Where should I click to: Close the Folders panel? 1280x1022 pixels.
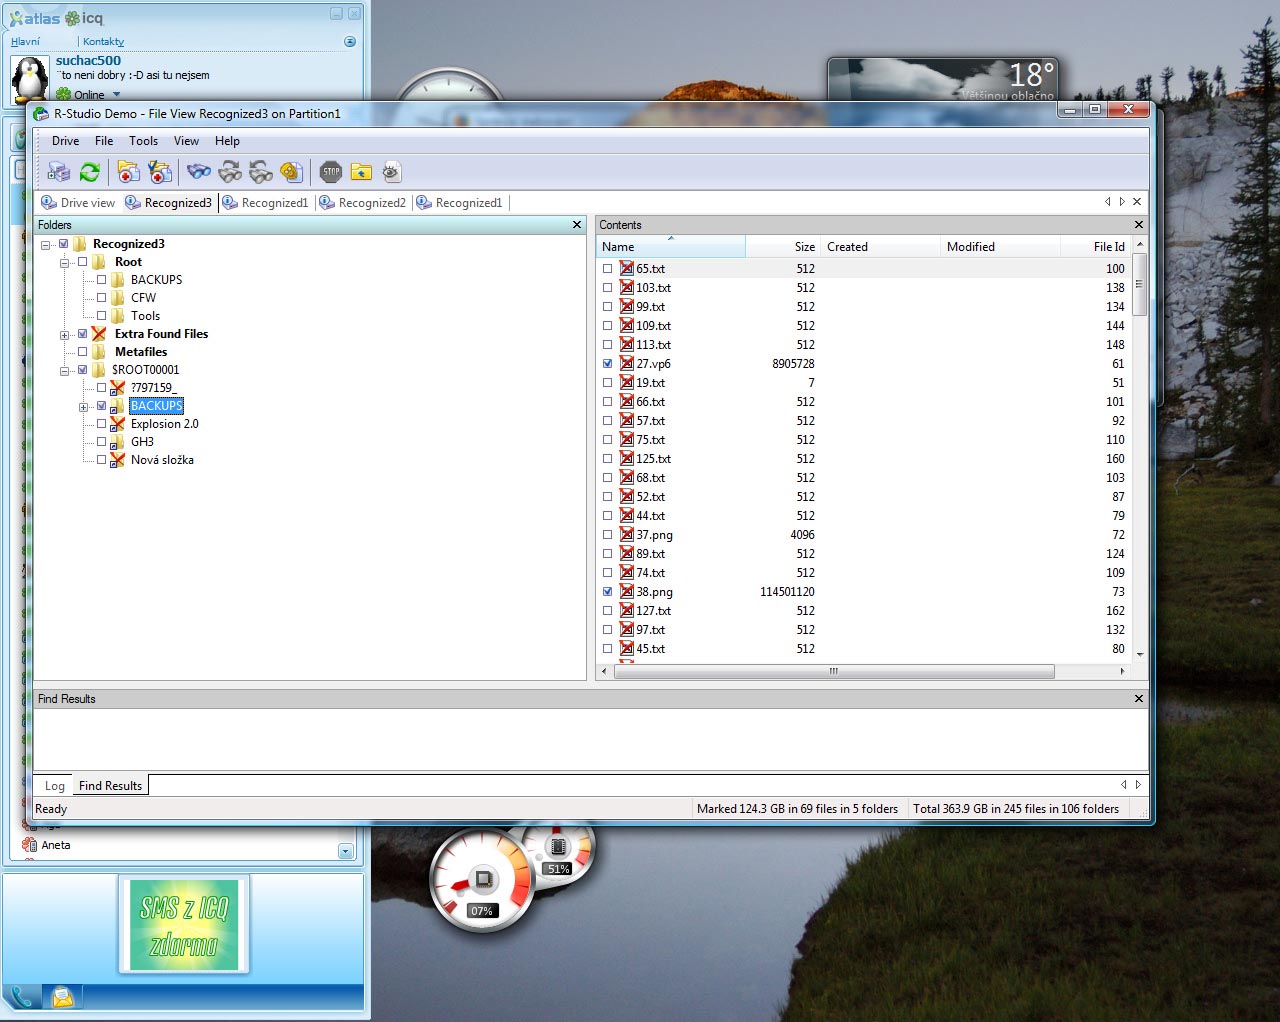click(577, 225)
